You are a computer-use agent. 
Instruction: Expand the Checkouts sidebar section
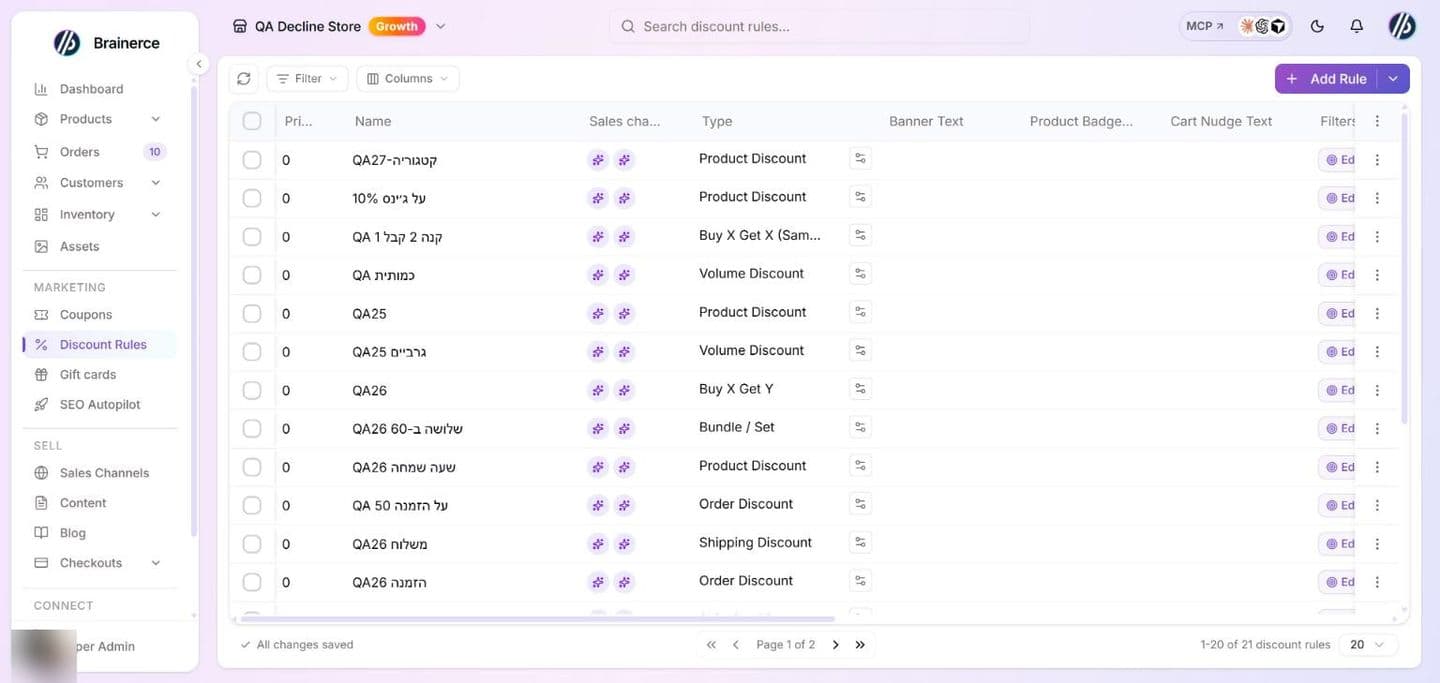click(156, 563)
